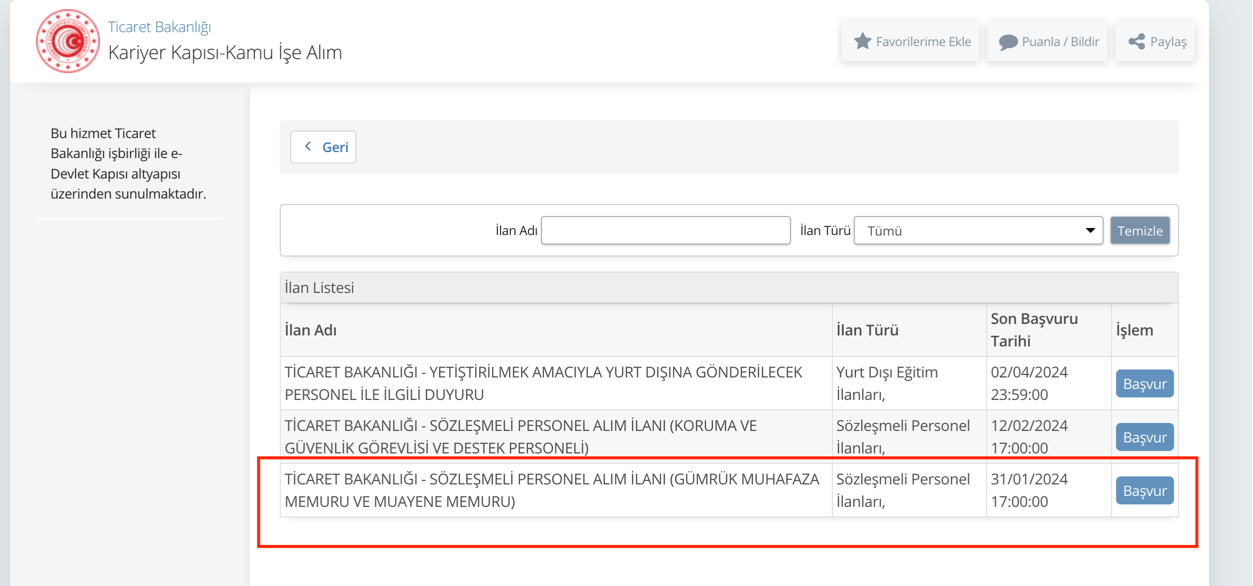The height and width of the screenshot is (586, 1253).
Task: Apply to the GÜMRÜK MUHAFAZA MEMURU announcement
Action: tap(1145, 491)
